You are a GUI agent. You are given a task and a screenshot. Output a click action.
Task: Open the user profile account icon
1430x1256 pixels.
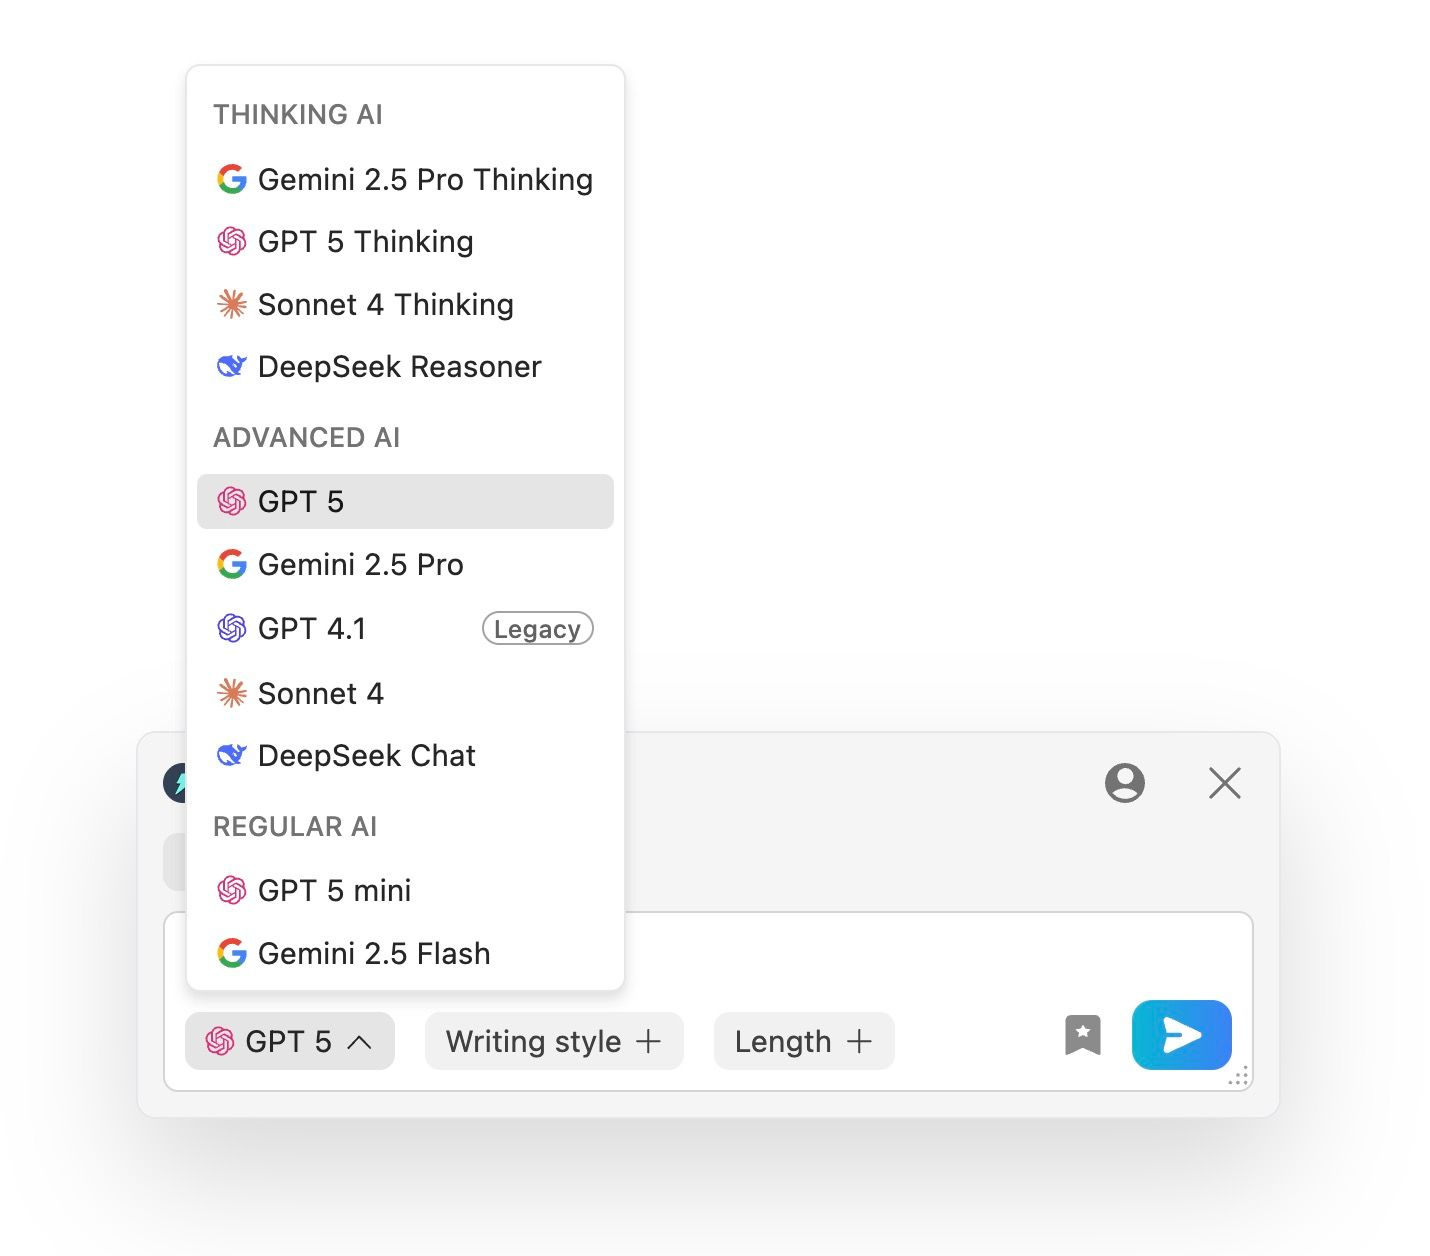1124,783
